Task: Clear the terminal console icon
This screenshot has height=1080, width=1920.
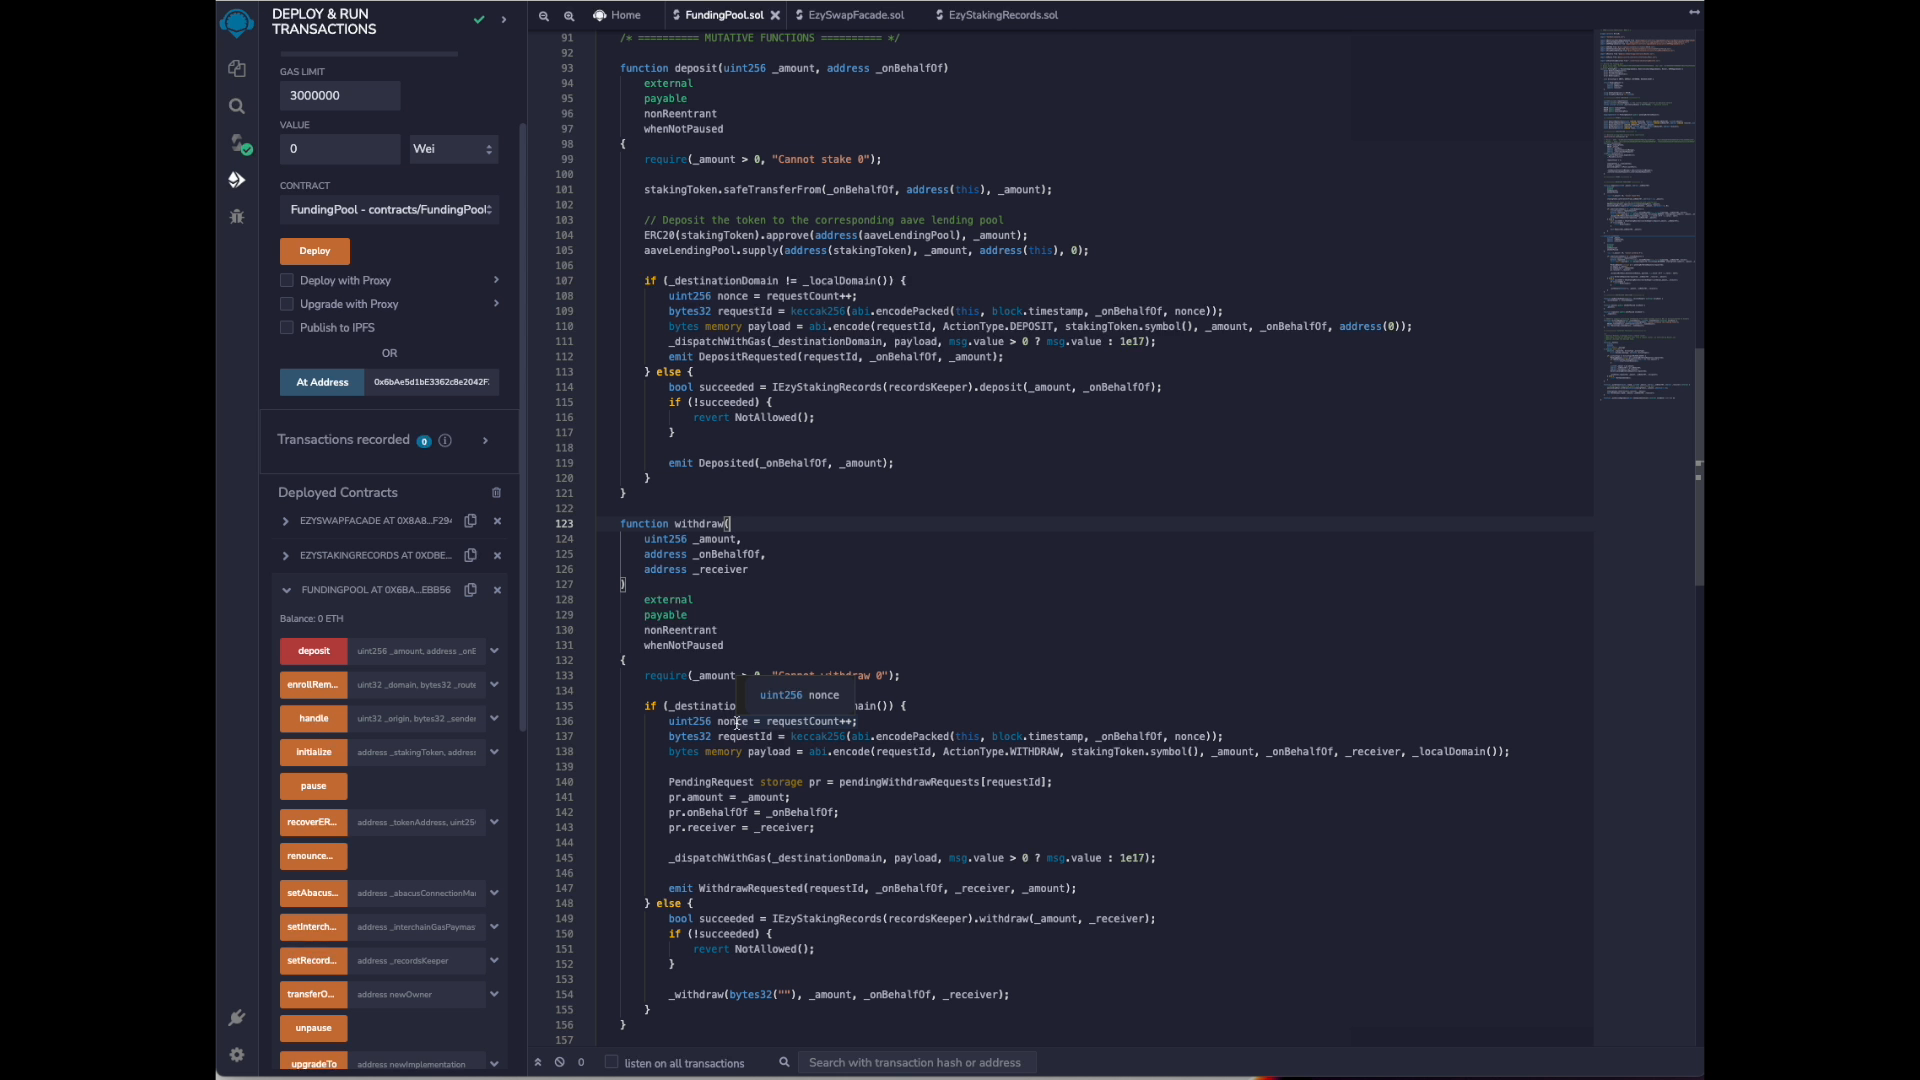Action: point(560,1062)
